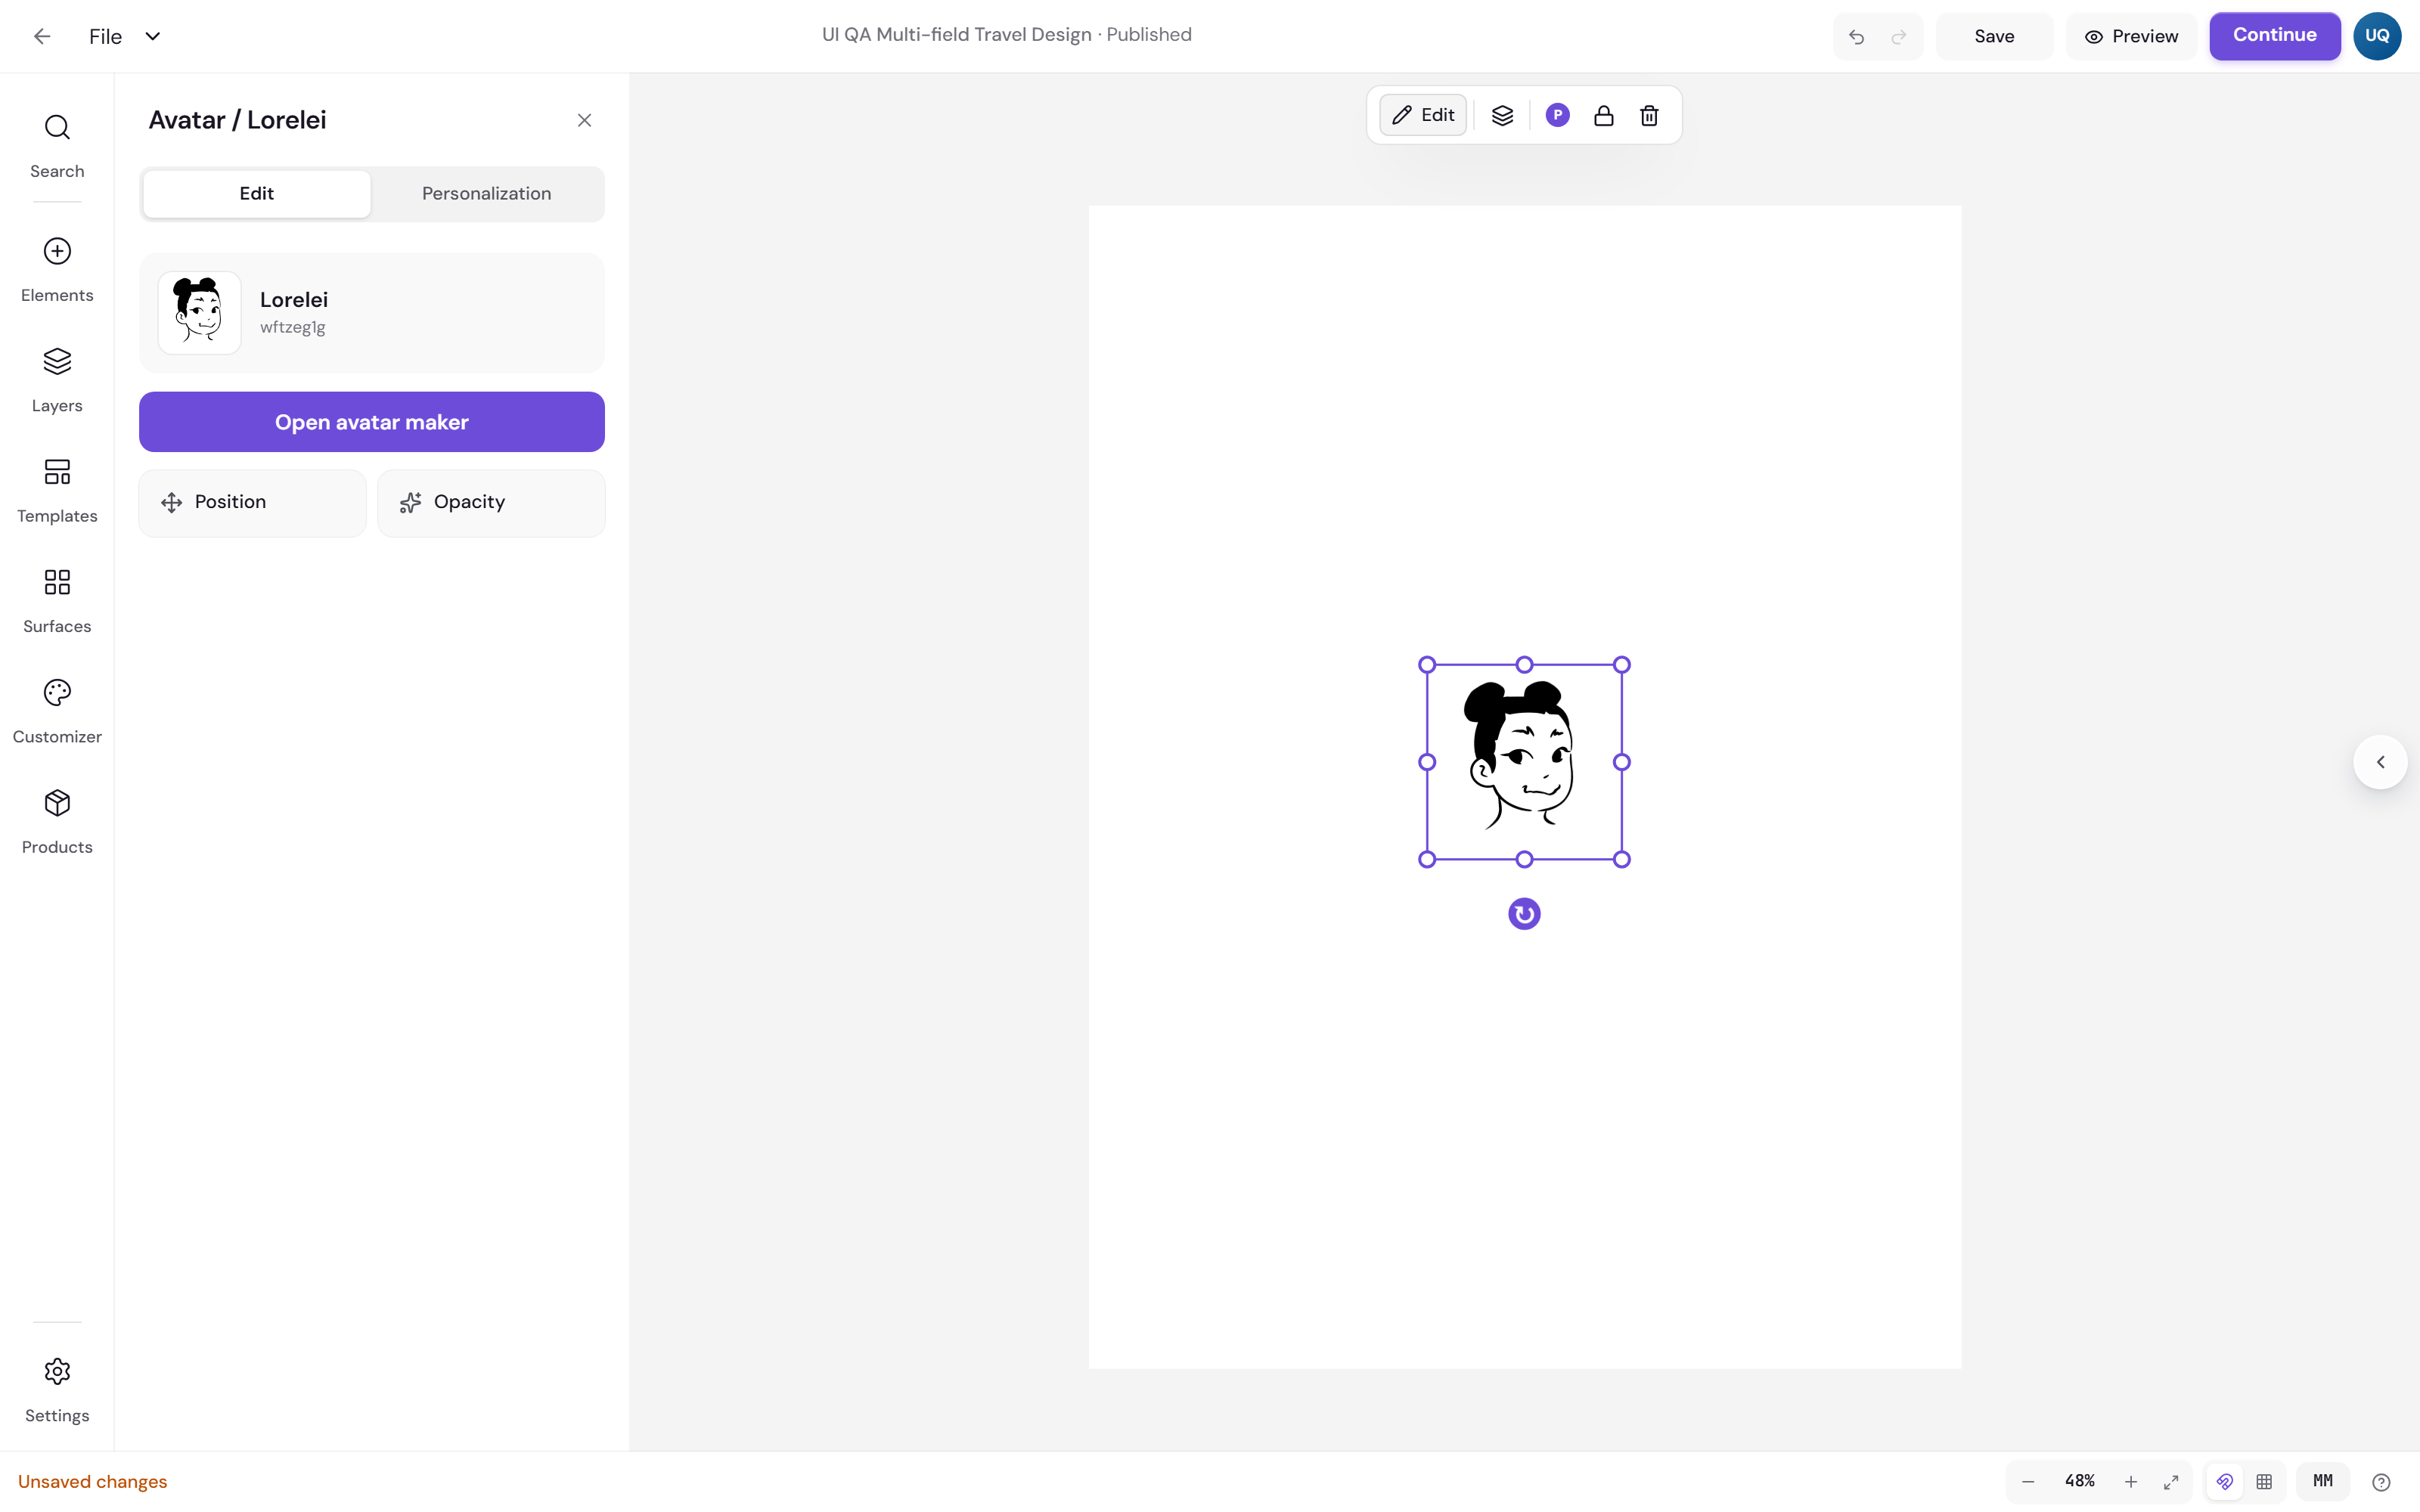The height and width of the screenshot is (1512, 2420).
Task: Open Settings in the sidebar
Action: 57,1390
